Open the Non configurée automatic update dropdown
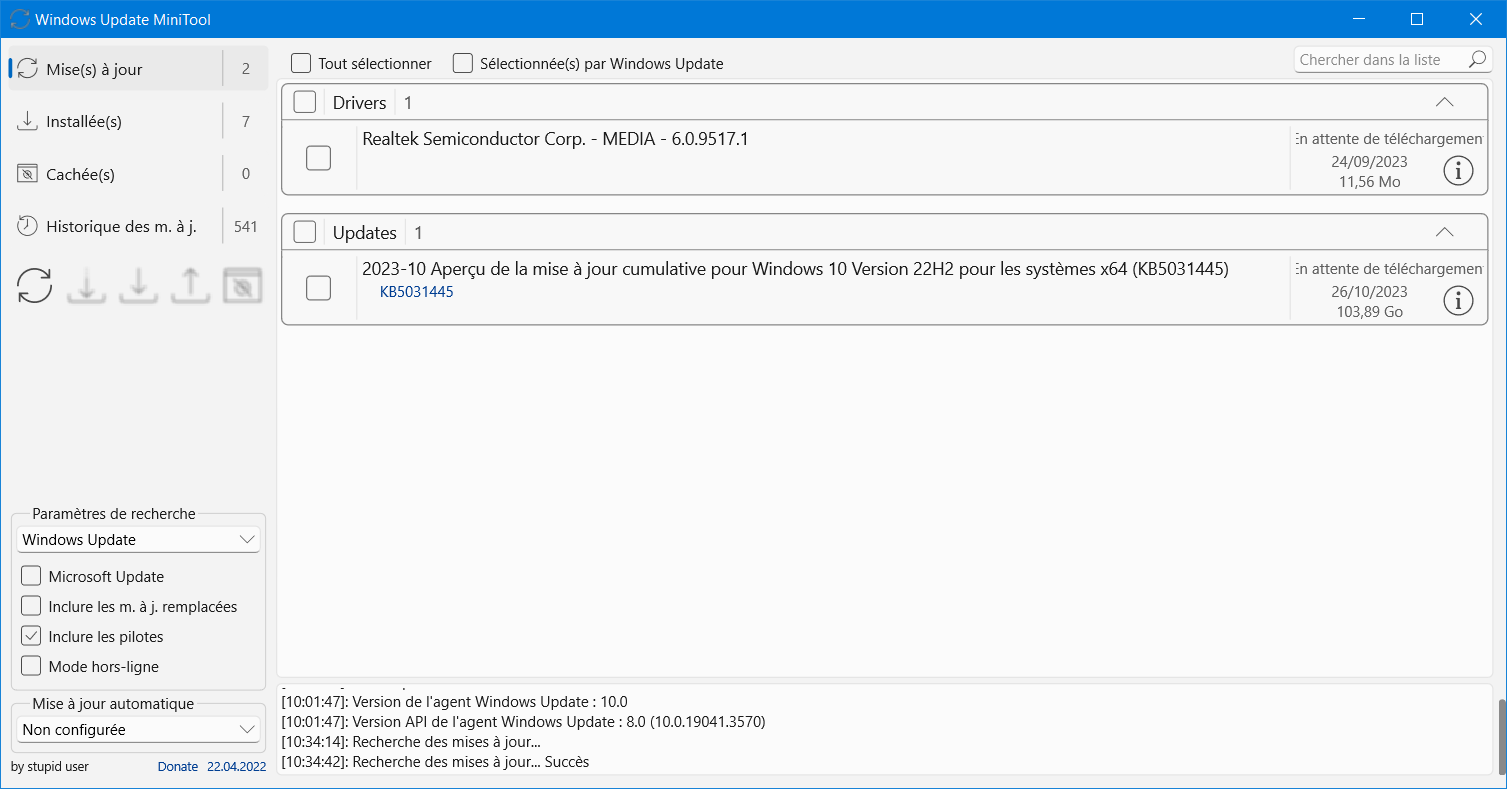This screenshot has width=1507, height=789. click(x=139, y=730)
